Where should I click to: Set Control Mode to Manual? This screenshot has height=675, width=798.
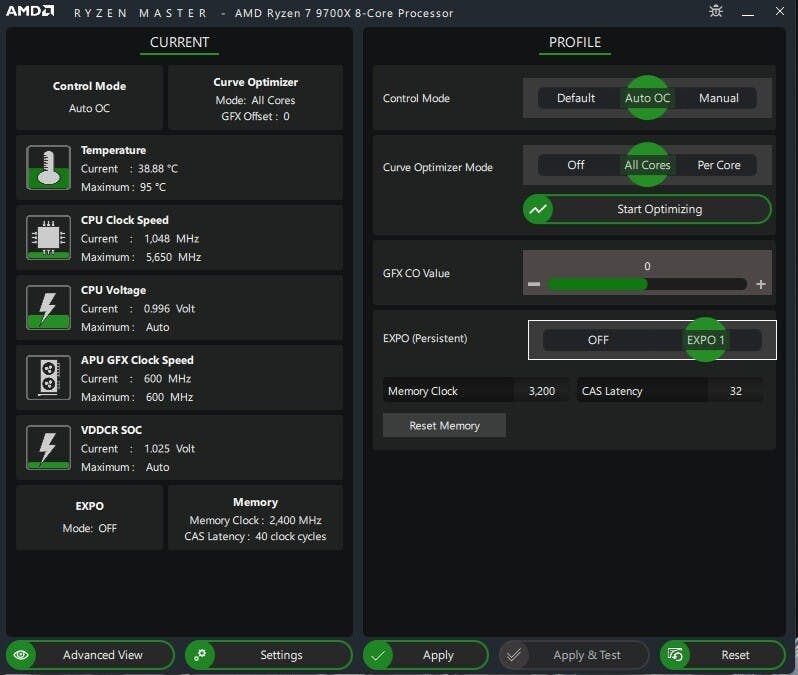tap(719, 98)
